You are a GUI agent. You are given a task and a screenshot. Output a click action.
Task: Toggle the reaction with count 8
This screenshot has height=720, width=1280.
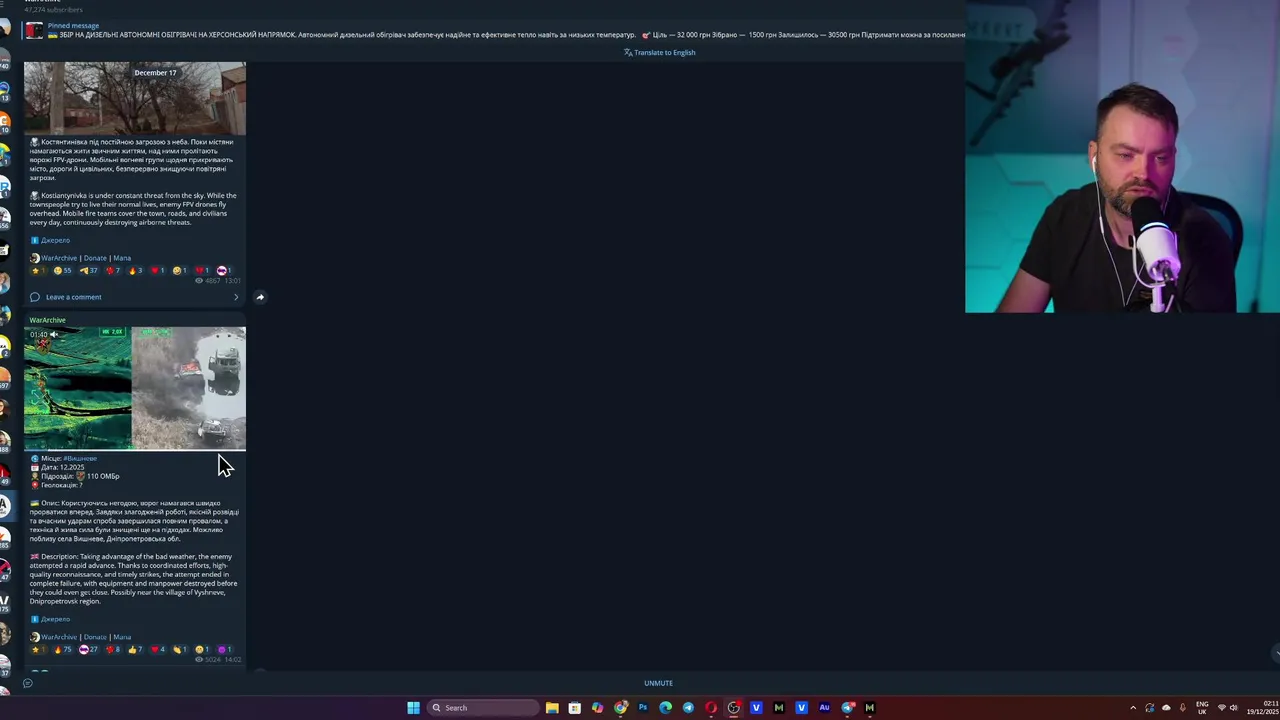[113, 650]
